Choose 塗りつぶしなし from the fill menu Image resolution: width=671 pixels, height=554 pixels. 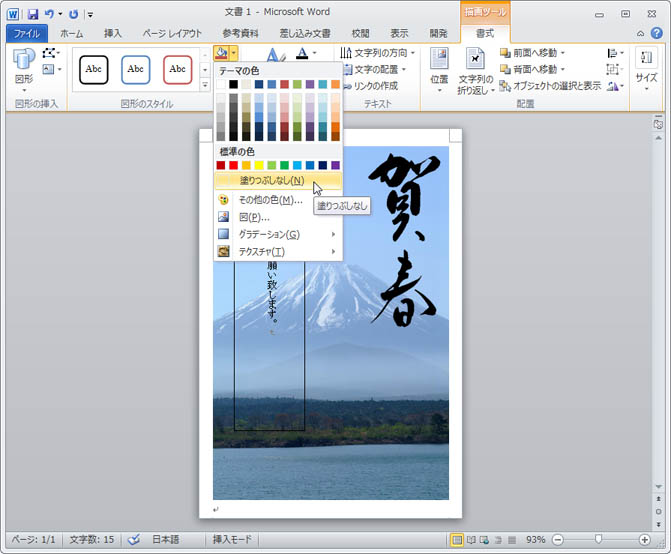click(x=272, y=181)
